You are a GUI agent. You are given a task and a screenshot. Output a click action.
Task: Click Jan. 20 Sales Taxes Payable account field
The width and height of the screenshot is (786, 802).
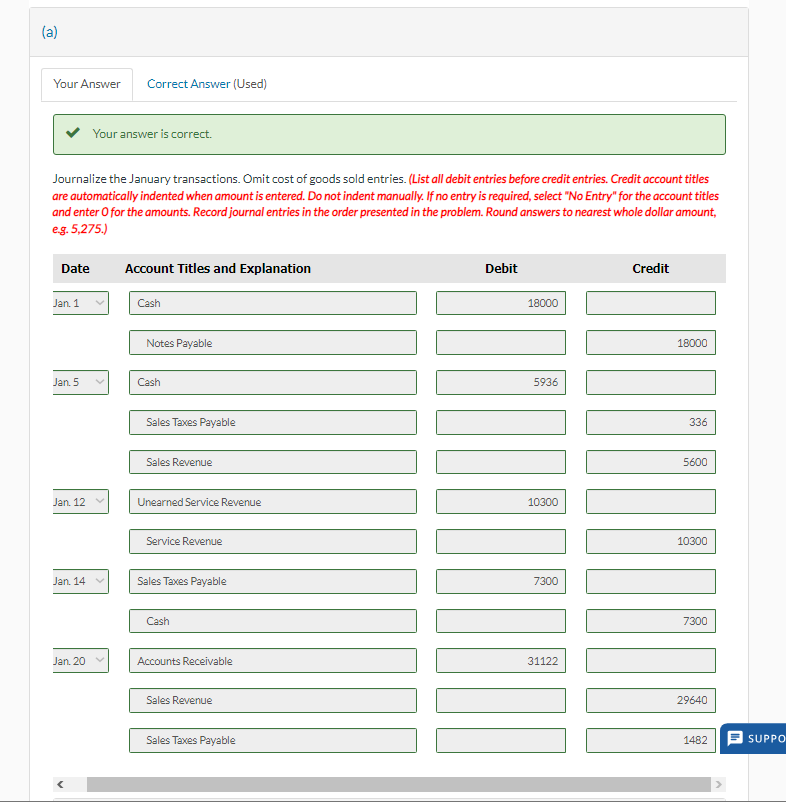[x=273, y=740]
